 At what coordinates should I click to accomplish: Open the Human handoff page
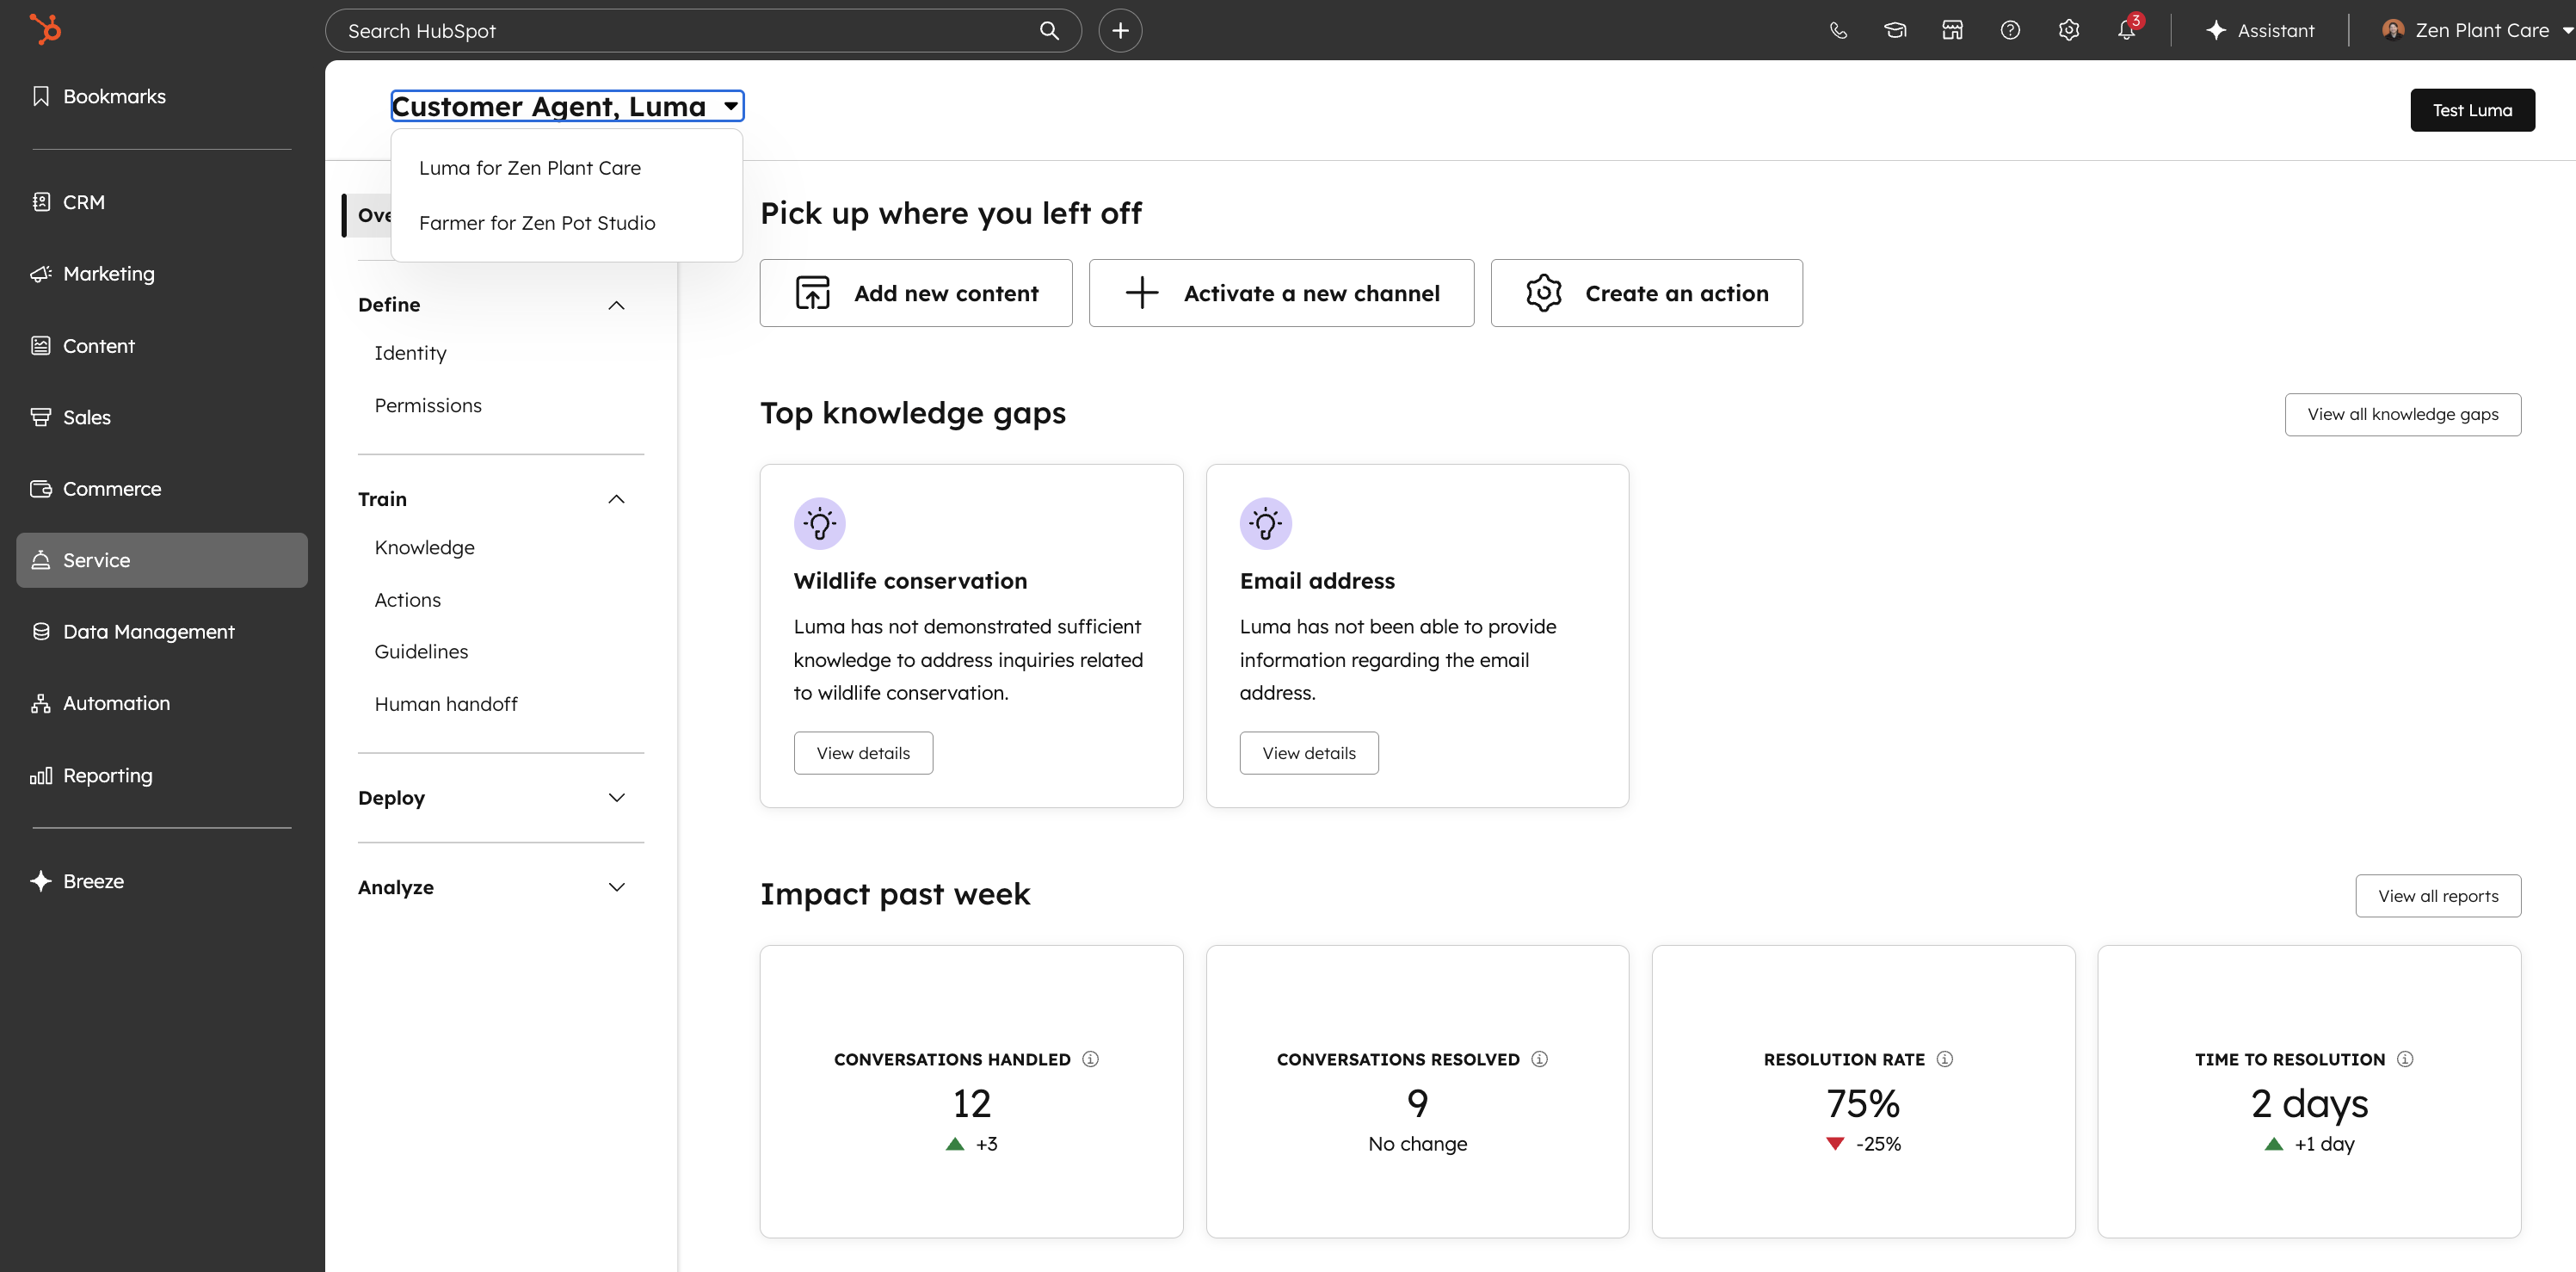click(x=446, y=704)
